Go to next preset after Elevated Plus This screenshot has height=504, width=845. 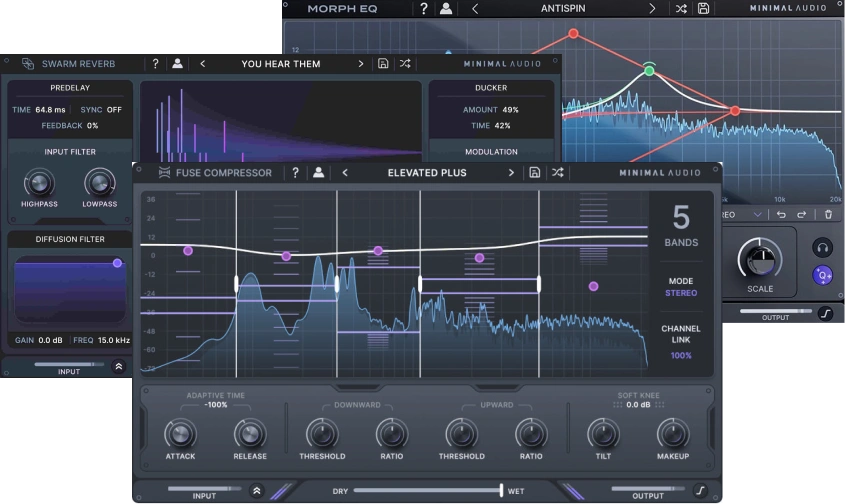click(511, 173)
